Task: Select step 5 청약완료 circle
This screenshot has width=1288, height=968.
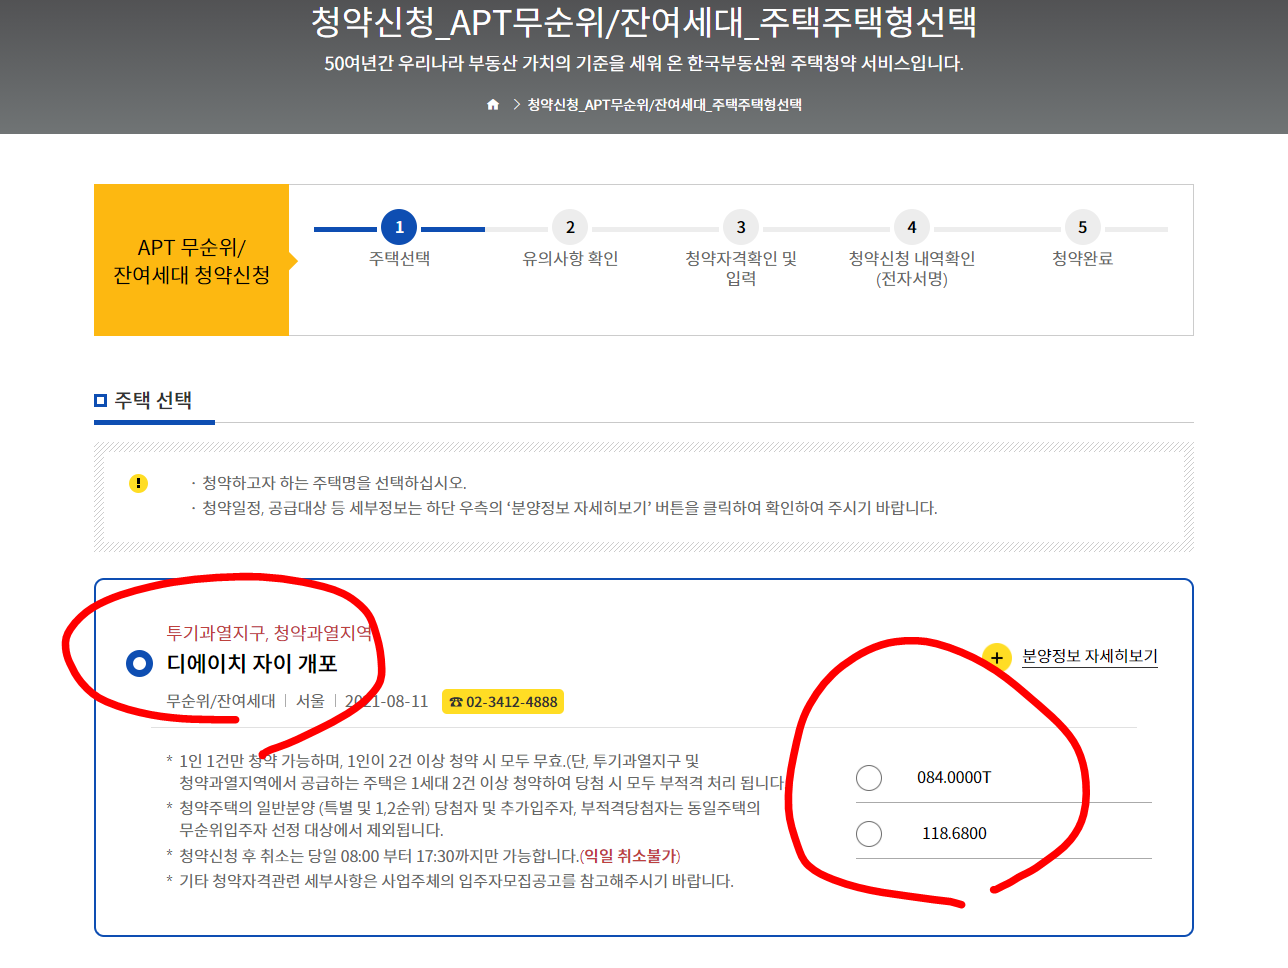Action: [x=1082, y=227]
